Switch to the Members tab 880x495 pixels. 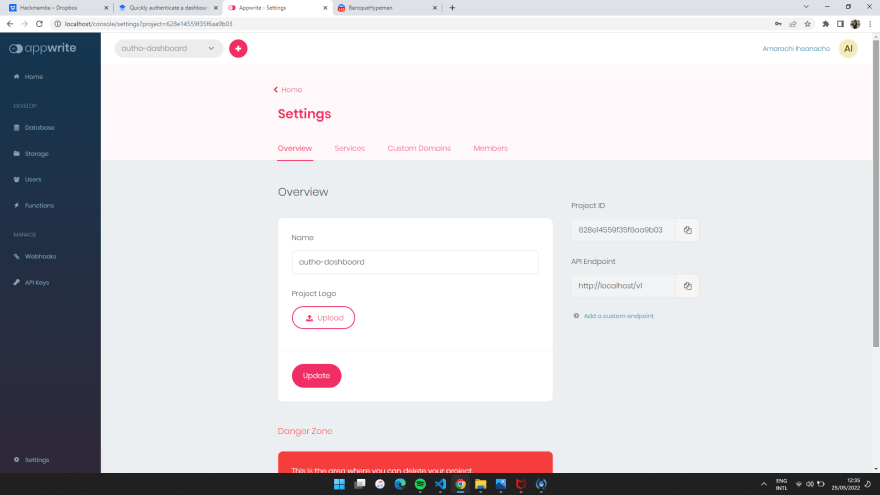[x=491, y=148]
